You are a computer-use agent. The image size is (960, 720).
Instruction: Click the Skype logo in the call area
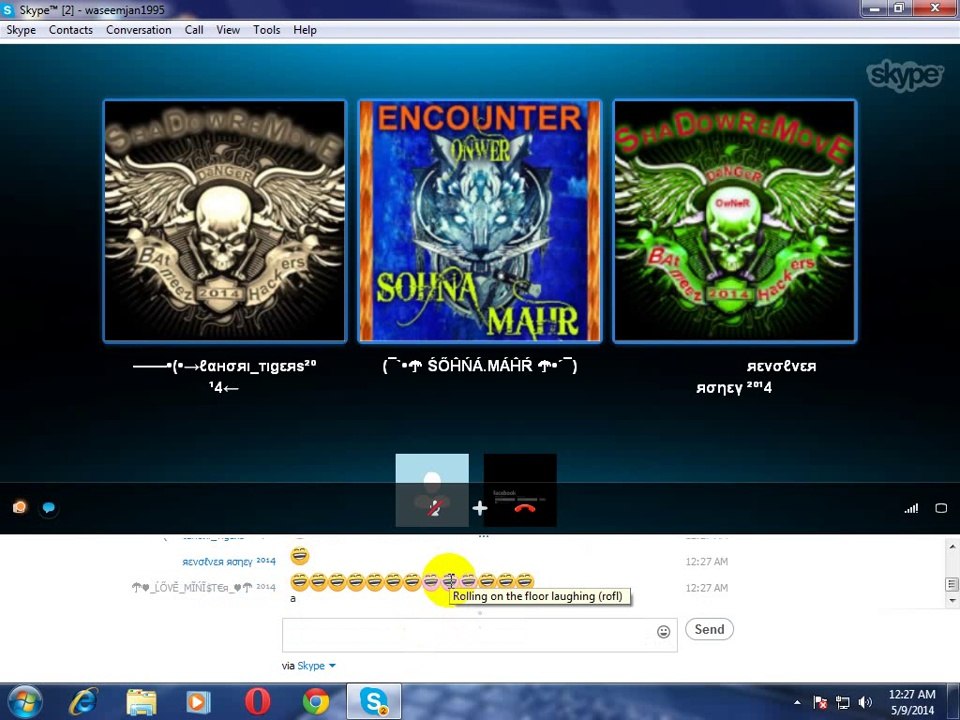[x=904, y=75]
